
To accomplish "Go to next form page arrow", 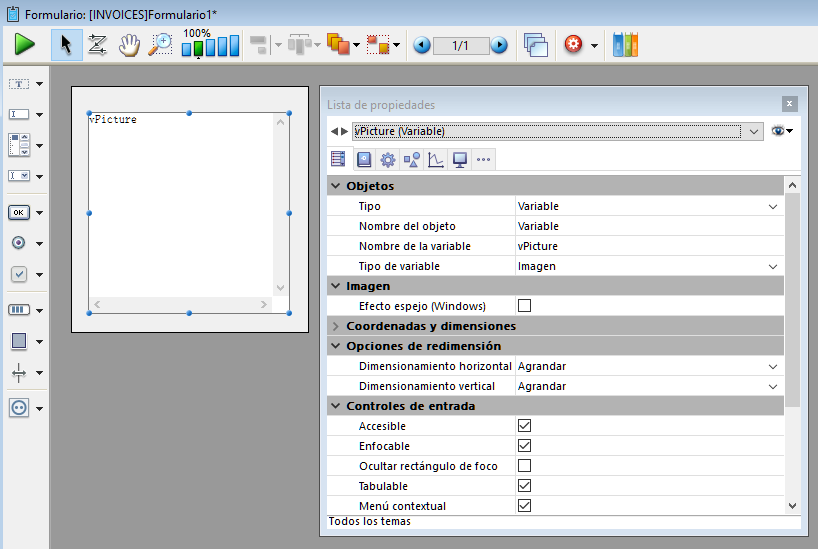I will tap(498, 45).
